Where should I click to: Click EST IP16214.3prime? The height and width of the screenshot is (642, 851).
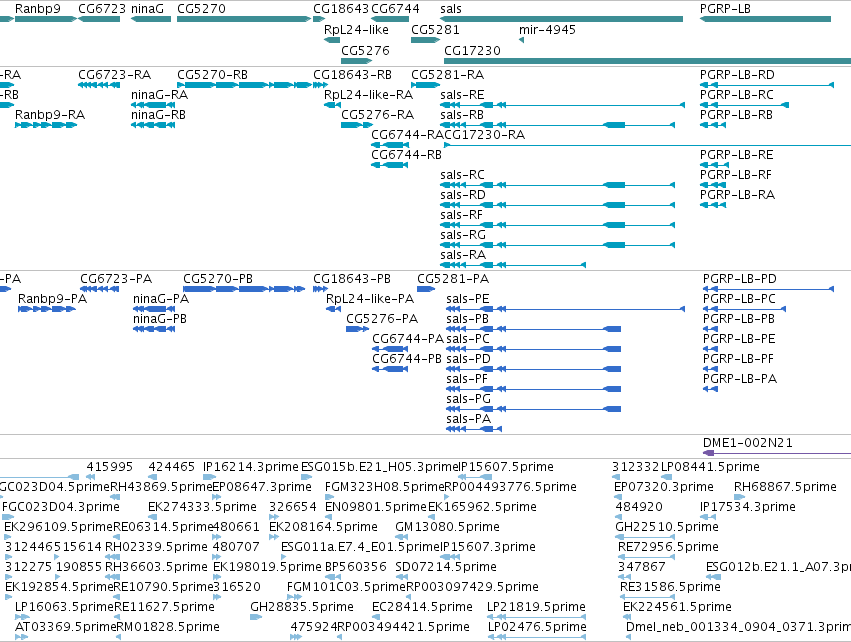point(209,477)
